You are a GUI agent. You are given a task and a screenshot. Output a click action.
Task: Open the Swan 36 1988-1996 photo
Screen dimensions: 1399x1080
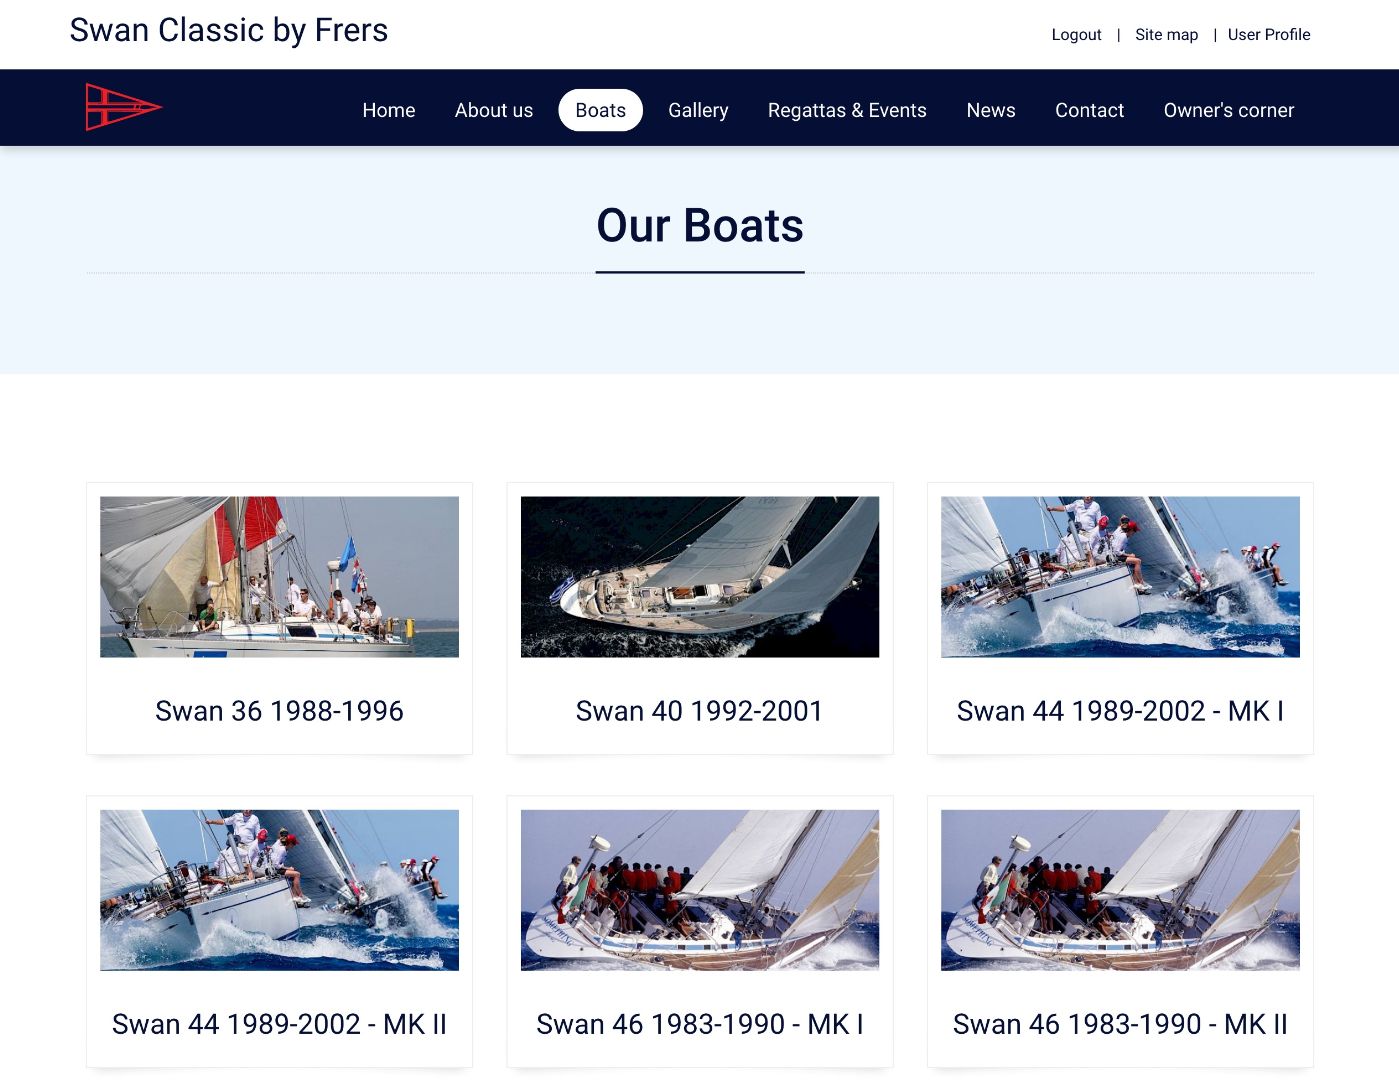[279, 577]
